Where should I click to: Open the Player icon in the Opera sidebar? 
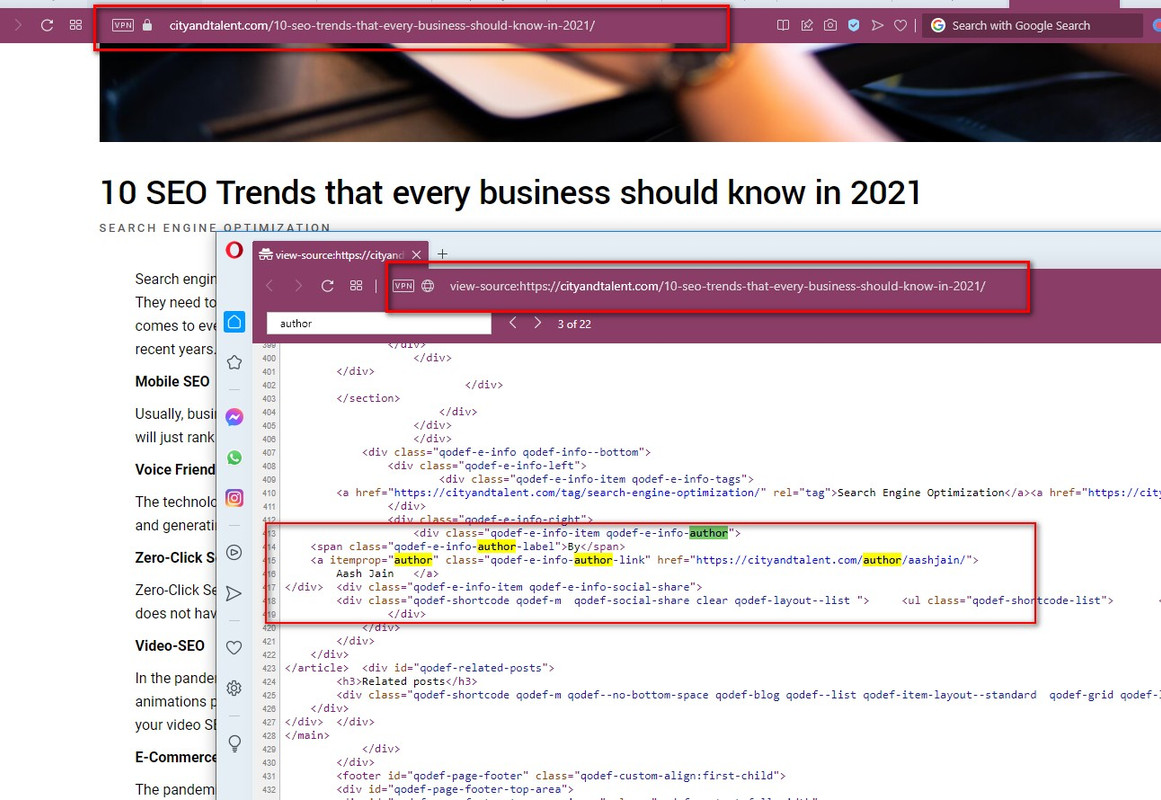point(234,553)
